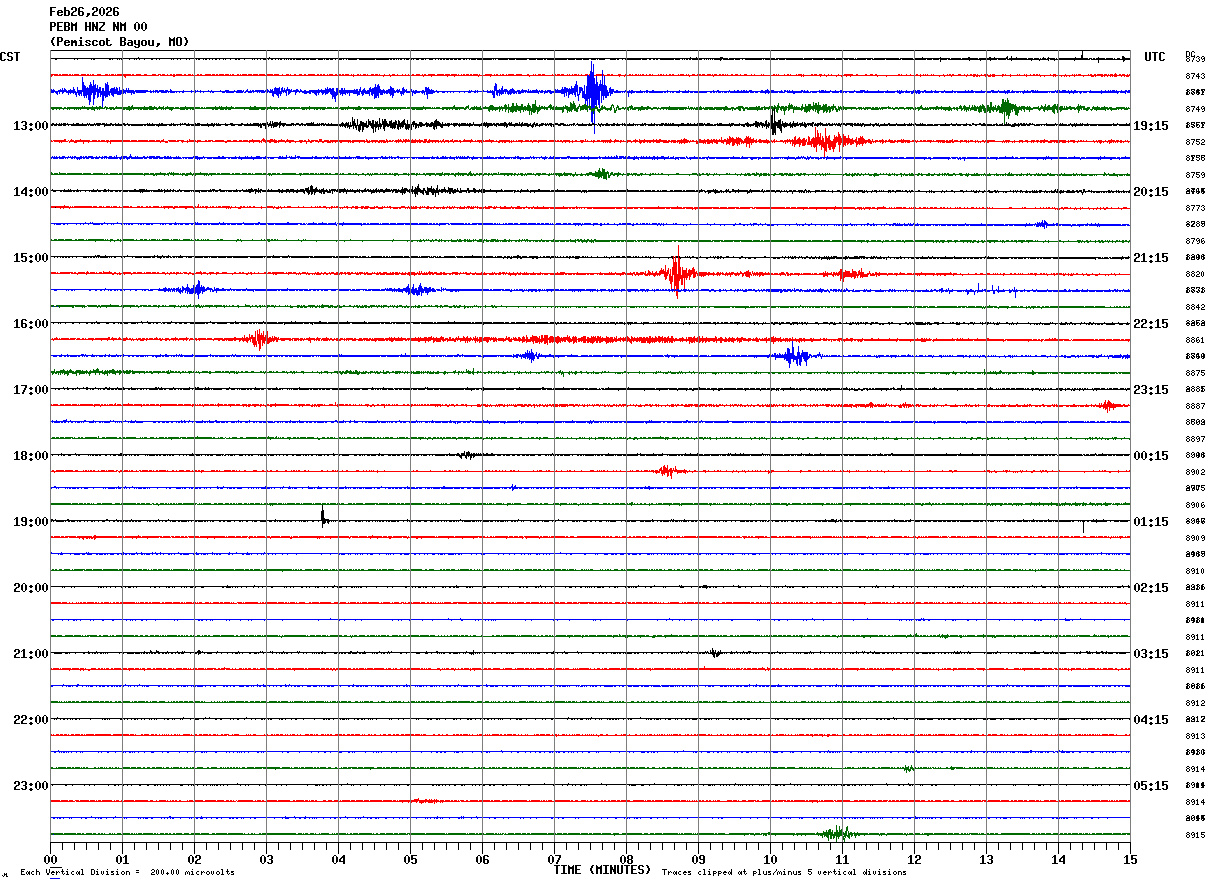Click the 15 minute tick label on the time axis
The width and height of the screenshot is (1210, 886).
pos(1130,859)
